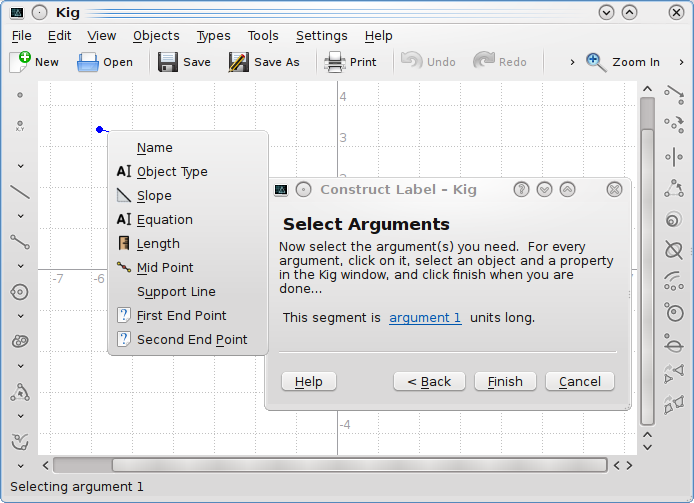This screenshot has height=503, width=694.
Task: Expand the angle tool dropdown arrow
Action: click(x=20, y=466)
